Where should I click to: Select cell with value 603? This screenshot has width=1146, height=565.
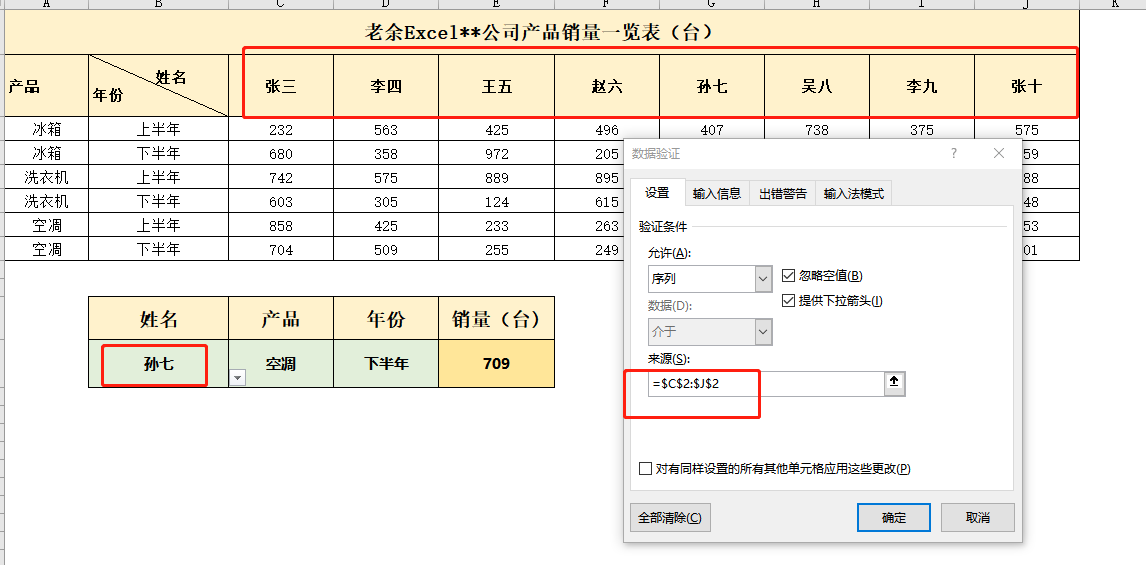281,201
